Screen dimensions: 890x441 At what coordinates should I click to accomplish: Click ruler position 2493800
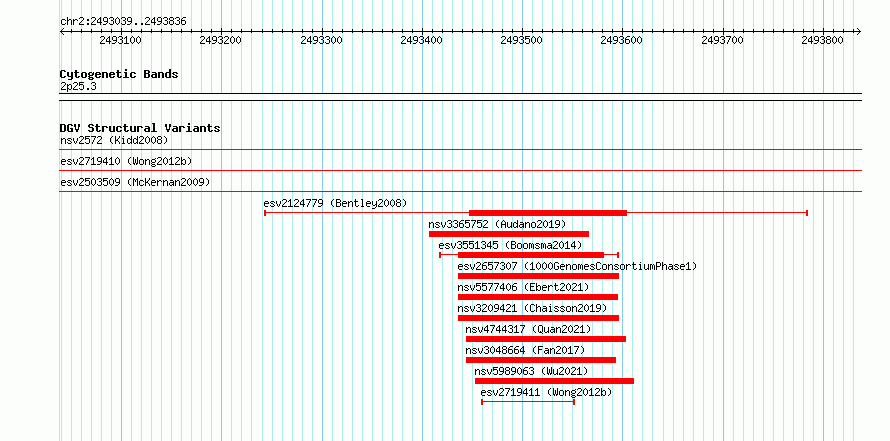click(823, 40)
